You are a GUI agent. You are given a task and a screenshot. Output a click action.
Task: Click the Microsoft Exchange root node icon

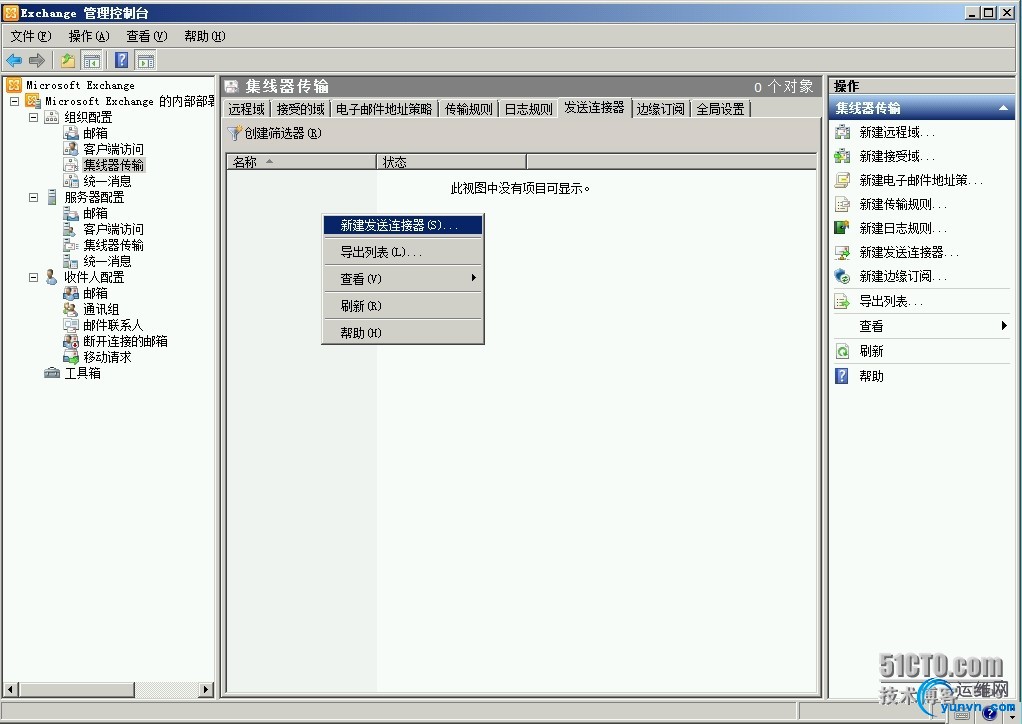[14, 85]
